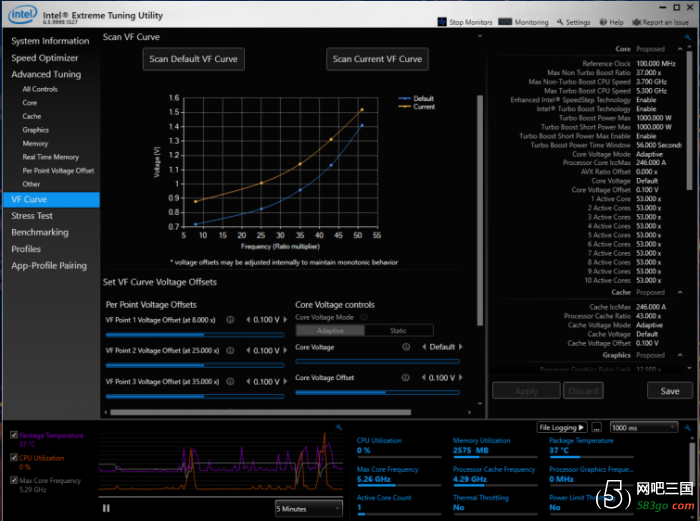Click wrench icon beside 1000 ms interval
The width and height of the screenshot is (700, 521).
tap(688, 427)
